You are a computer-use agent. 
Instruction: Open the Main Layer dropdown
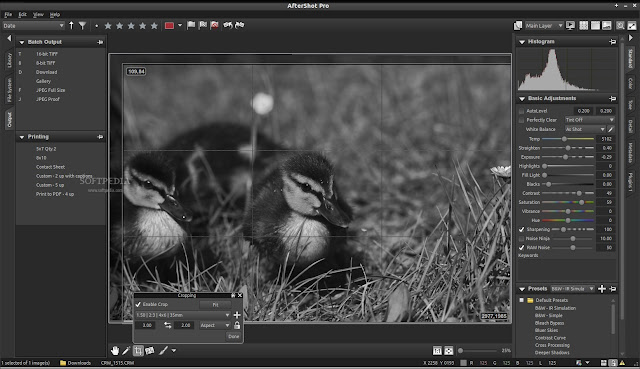(x=544, y=25)
